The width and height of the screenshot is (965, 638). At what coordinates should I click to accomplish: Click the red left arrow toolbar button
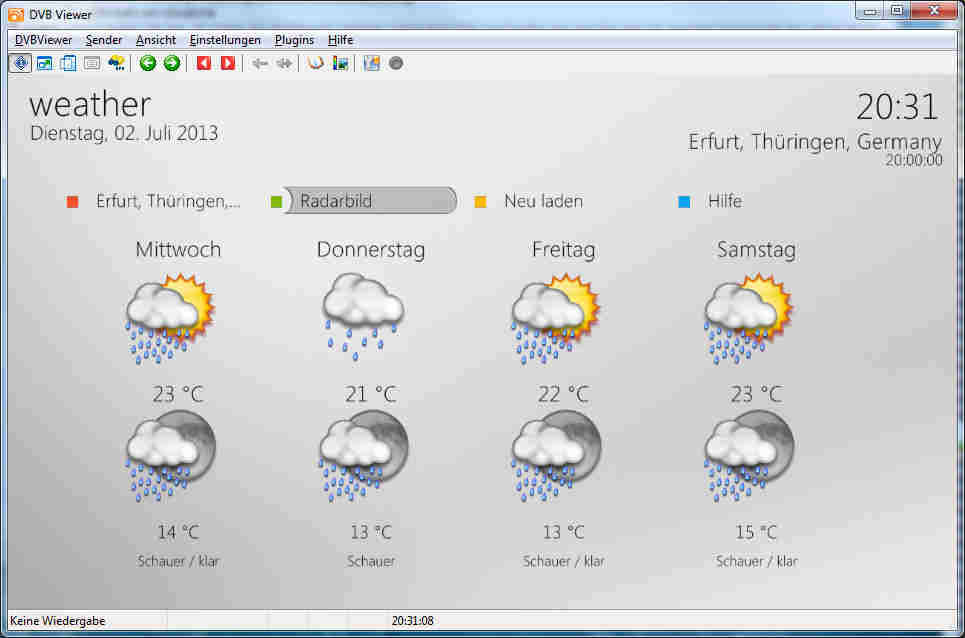point(204,63)
